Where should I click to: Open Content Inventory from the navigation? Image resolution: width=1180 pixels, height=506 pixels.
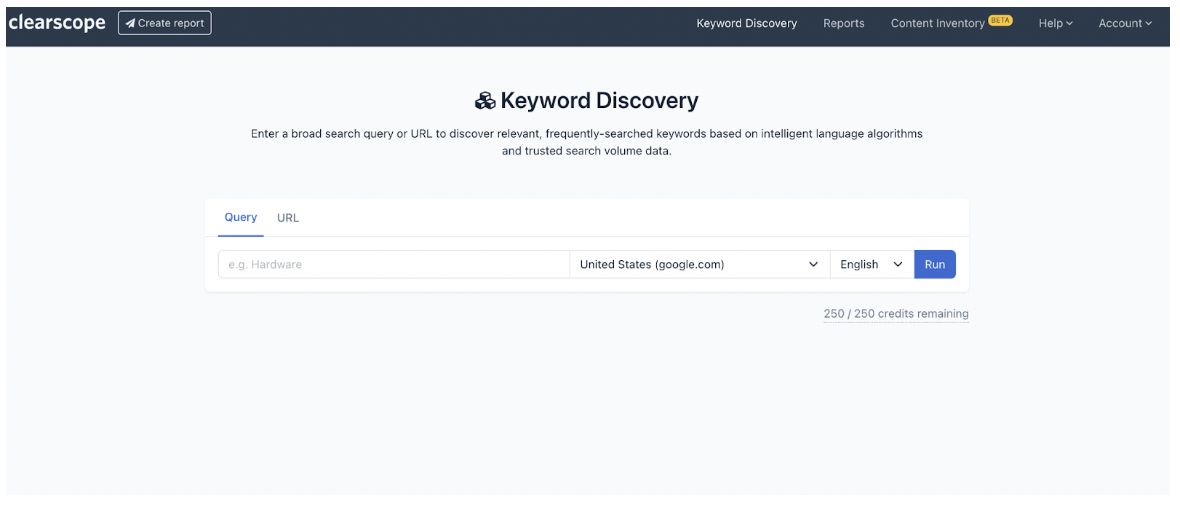click(938, 23)
